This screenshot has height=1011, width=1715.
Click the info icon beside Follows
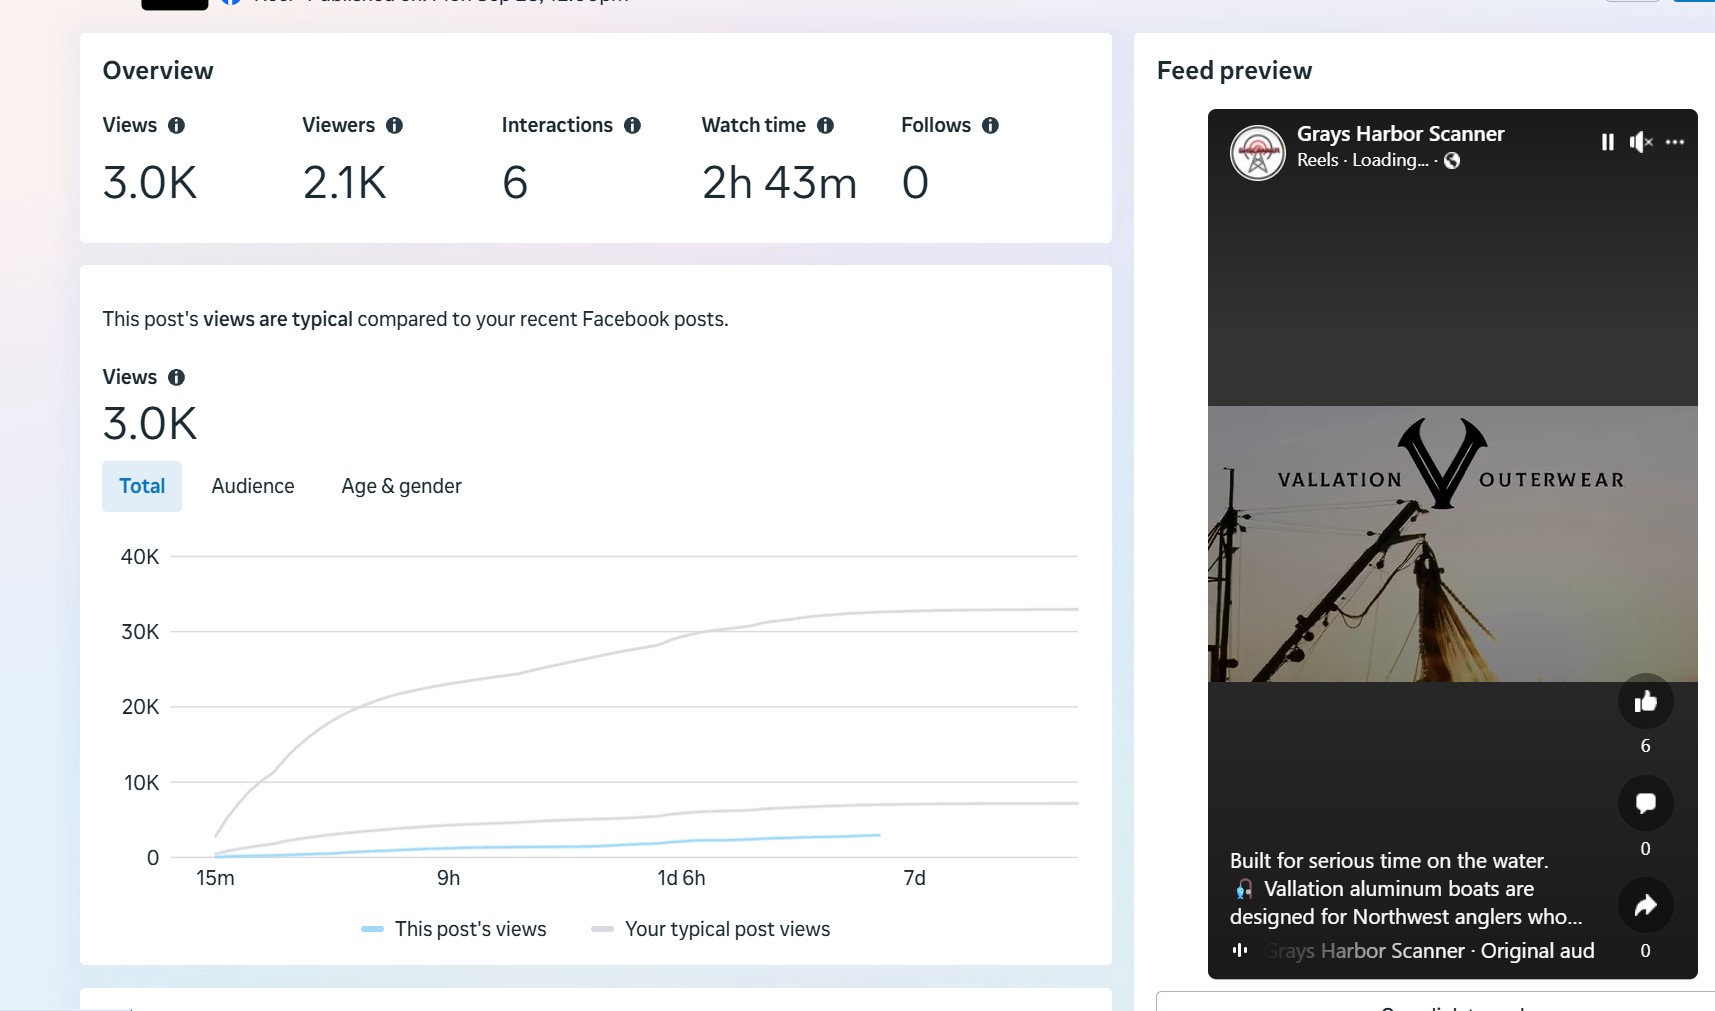coord(990,125)
